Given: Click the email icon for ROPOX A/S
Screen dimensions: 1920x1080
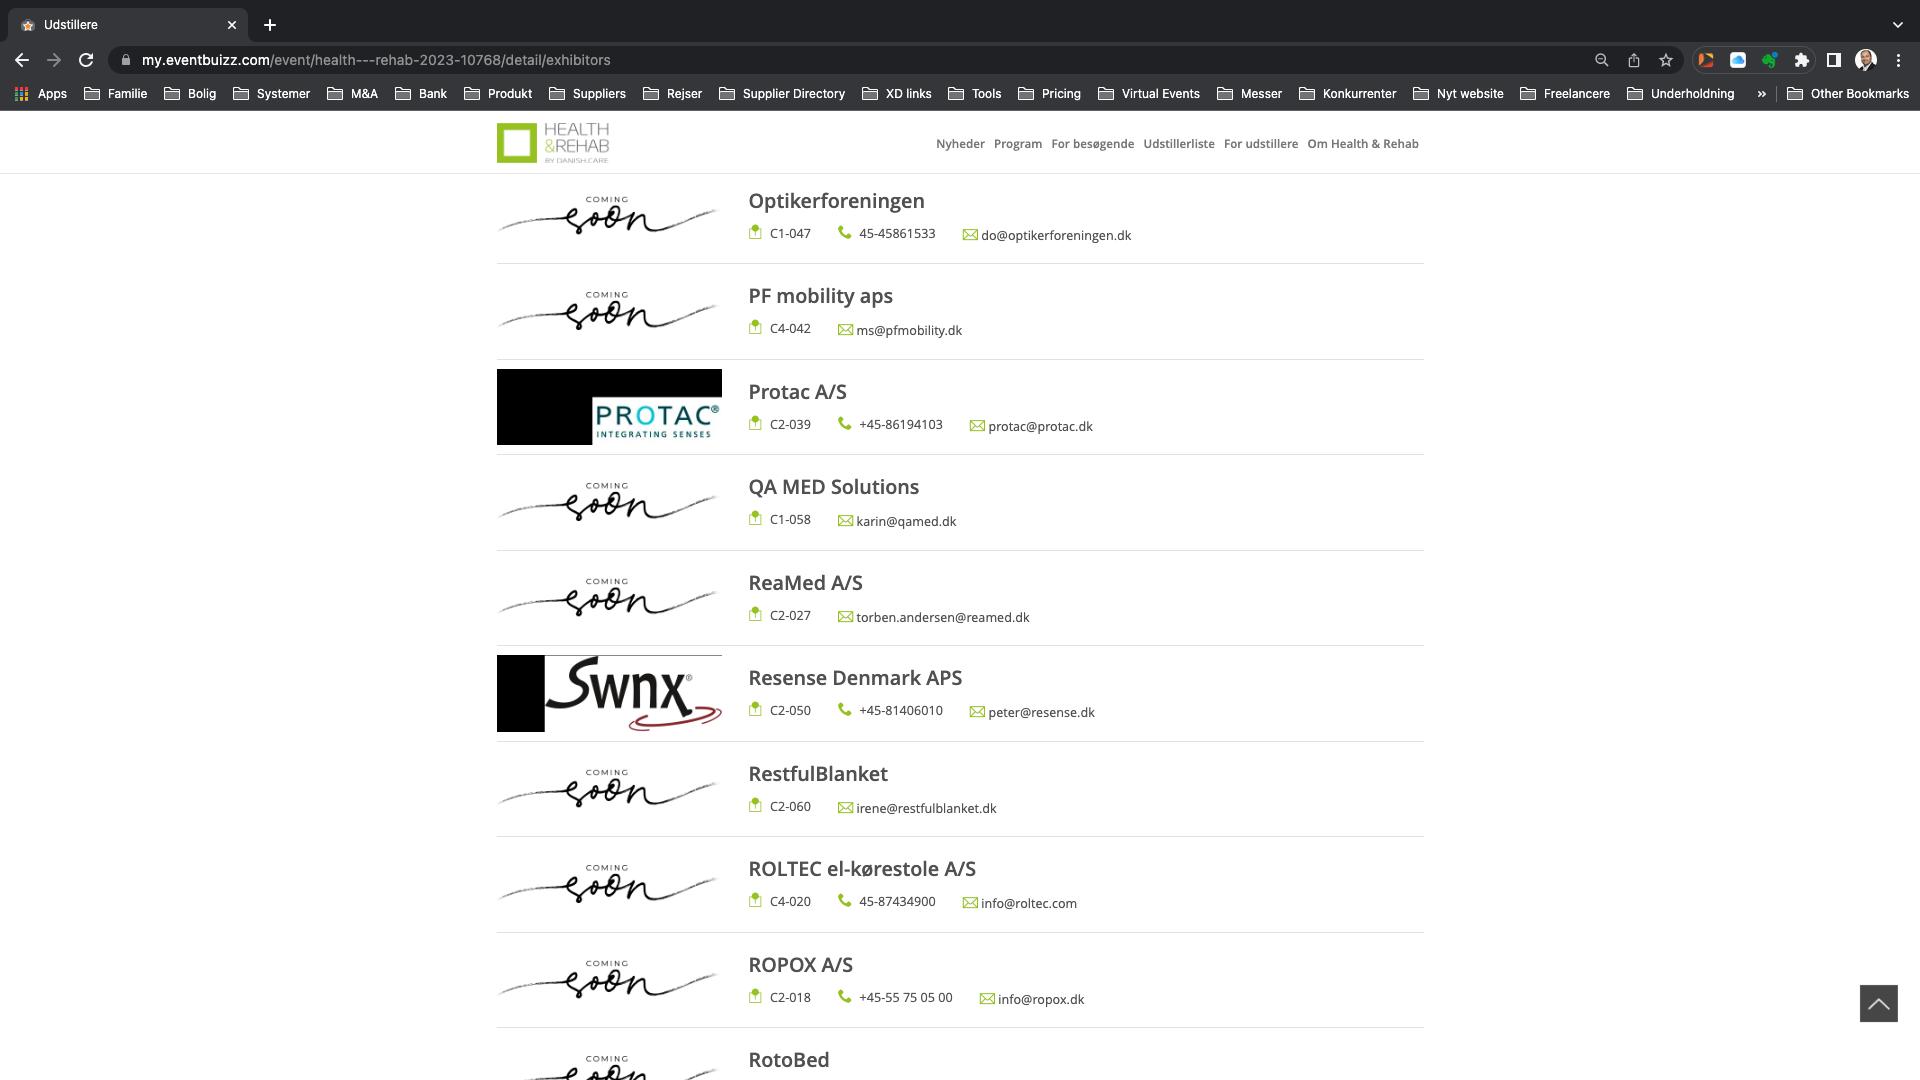Looking at the screenshot, I should tap(986, 999).
